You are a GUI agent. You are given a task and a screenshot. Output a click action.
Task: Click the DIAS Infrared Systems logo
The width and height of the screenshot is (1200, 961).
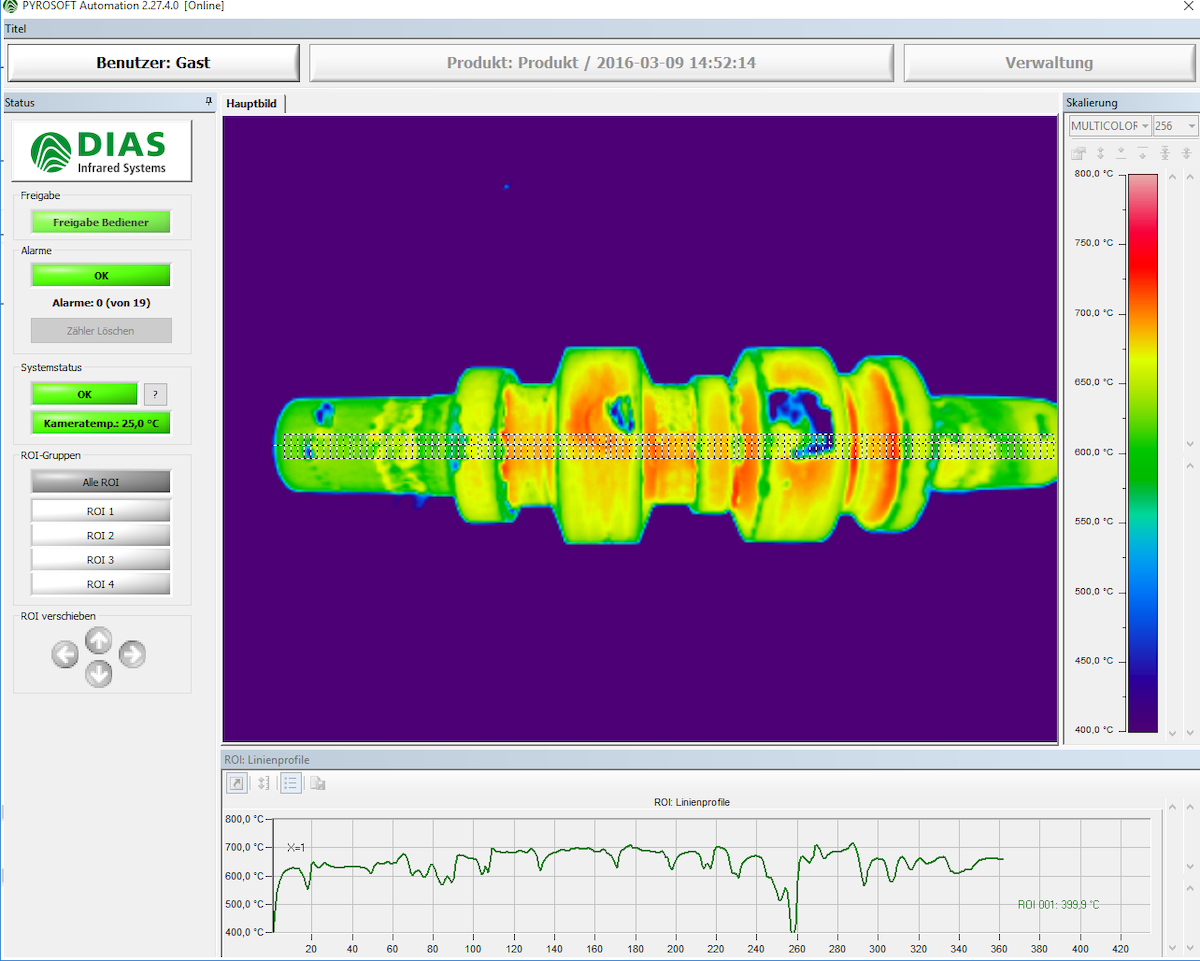(x=101, y=150)
